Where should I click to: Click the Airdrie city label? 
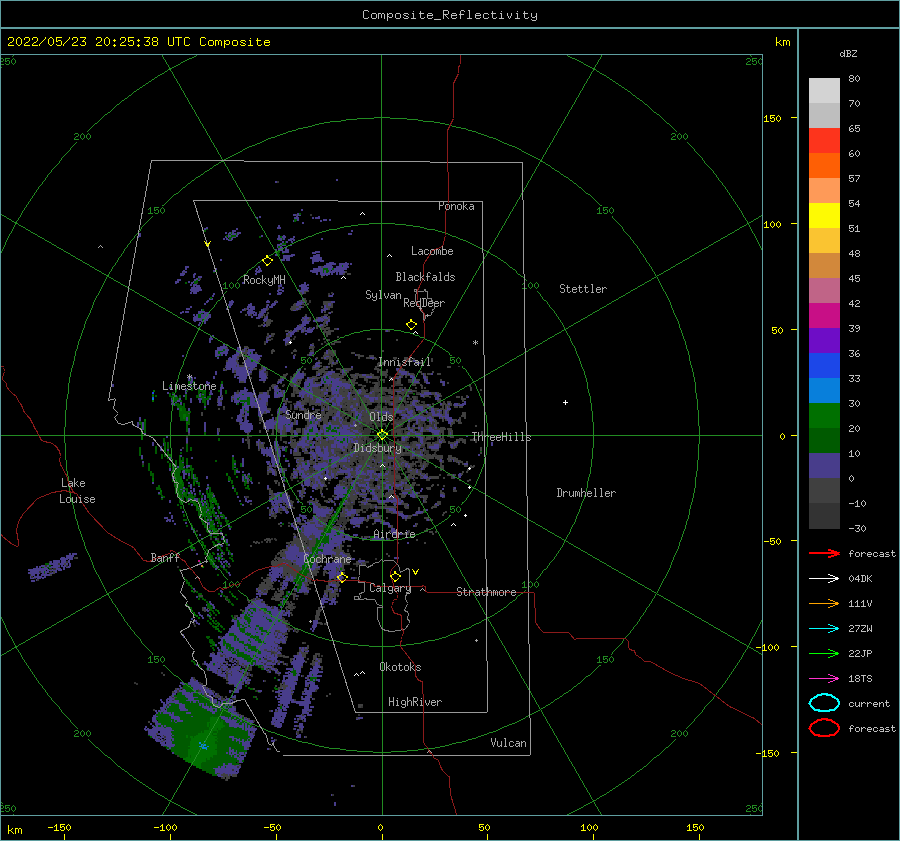[394, 534]
